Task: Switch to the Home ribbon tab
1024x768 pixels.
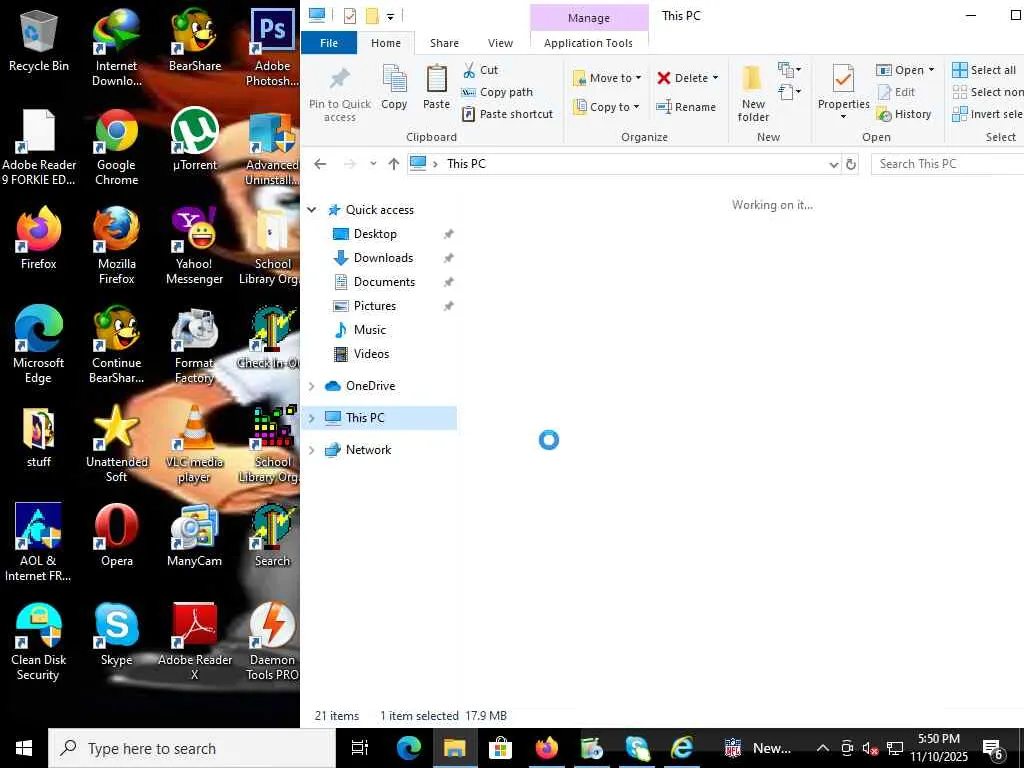Action: (386, 43)
